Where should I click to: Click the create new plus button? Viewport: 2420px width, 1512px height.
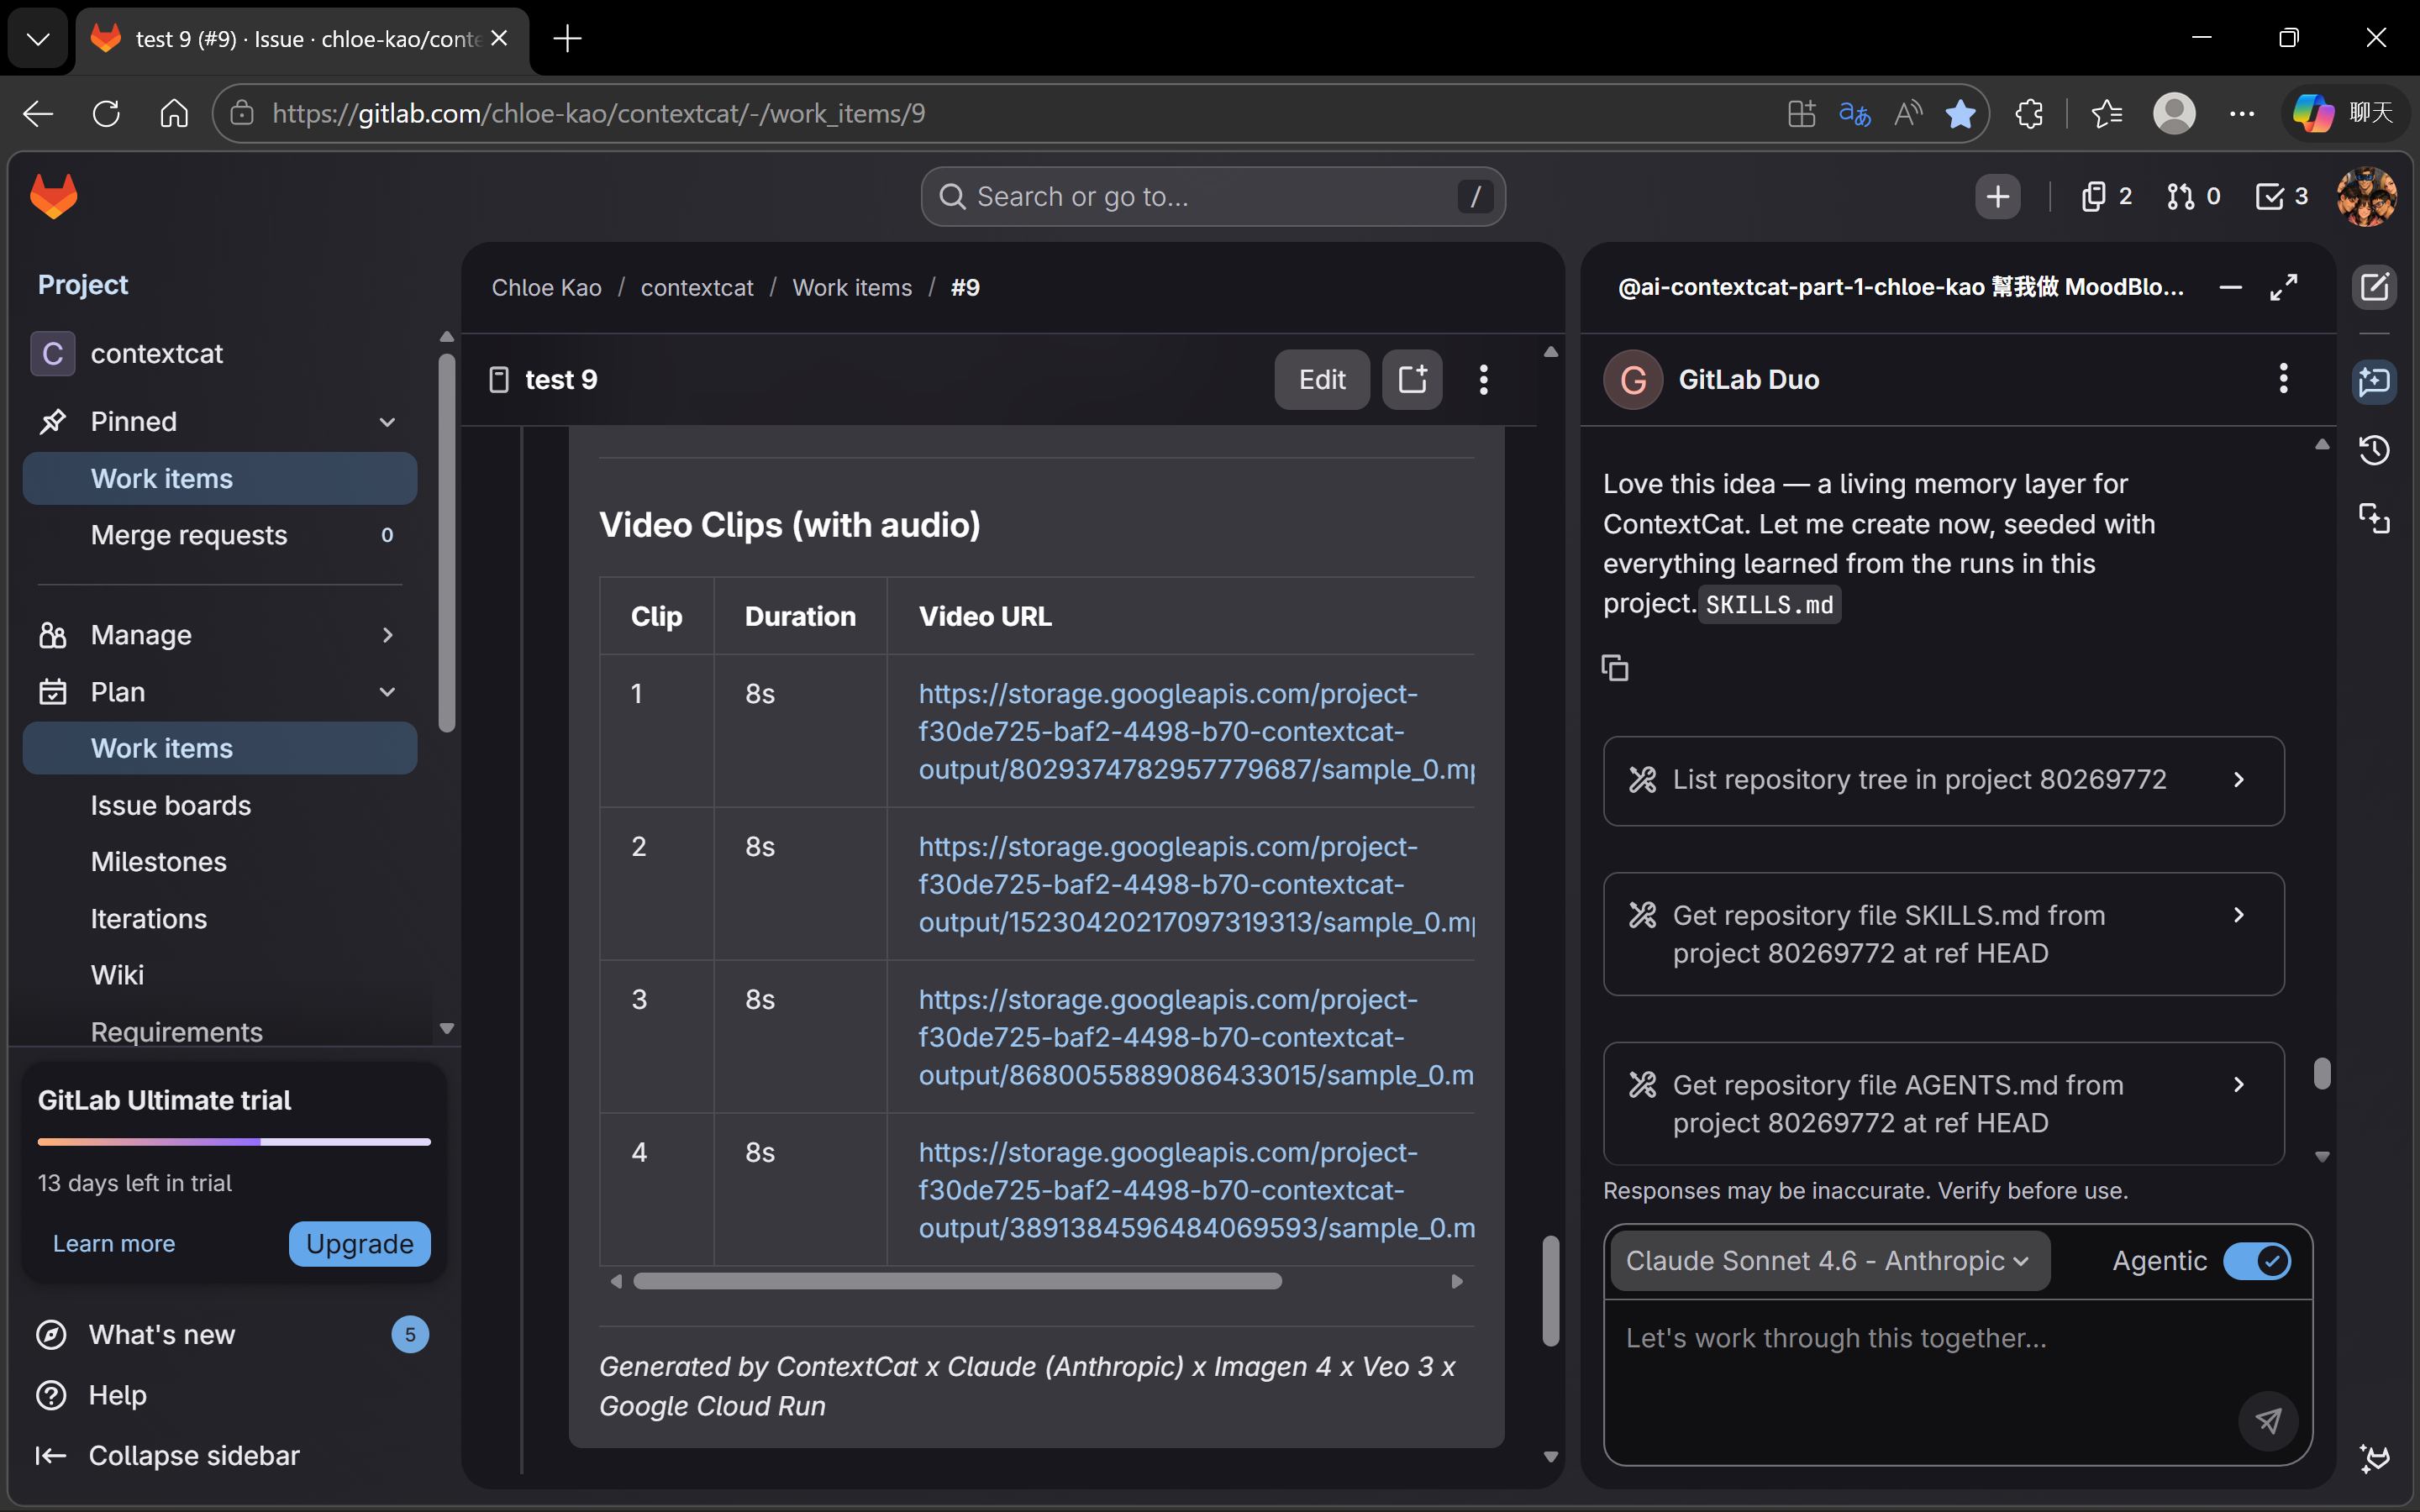click(x=1997, y=196)
